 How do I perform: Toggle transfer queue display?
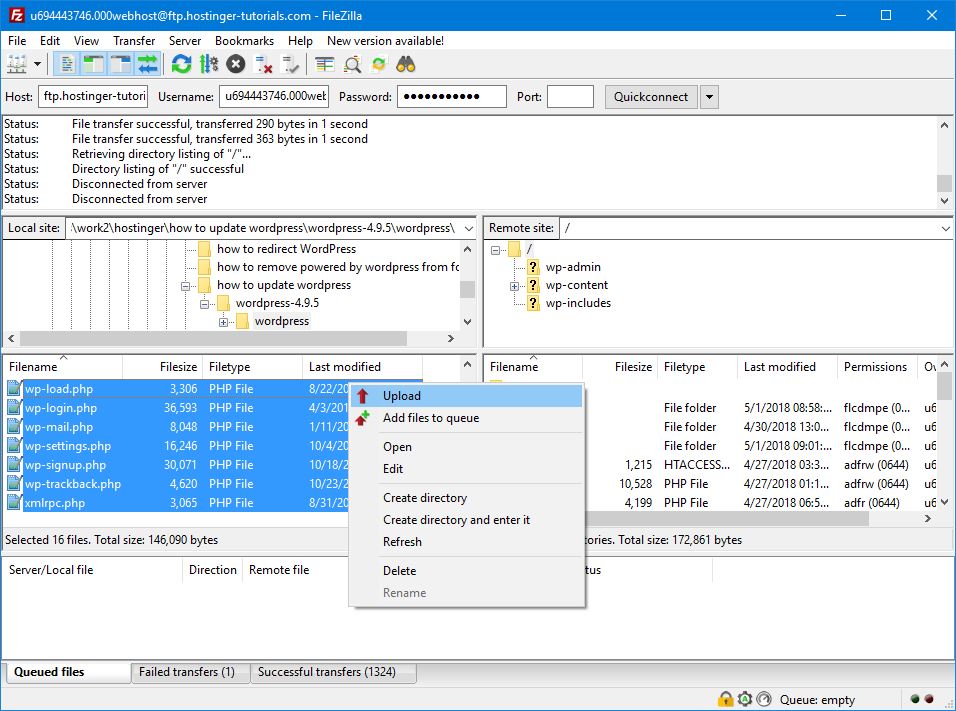click(148, 64)
